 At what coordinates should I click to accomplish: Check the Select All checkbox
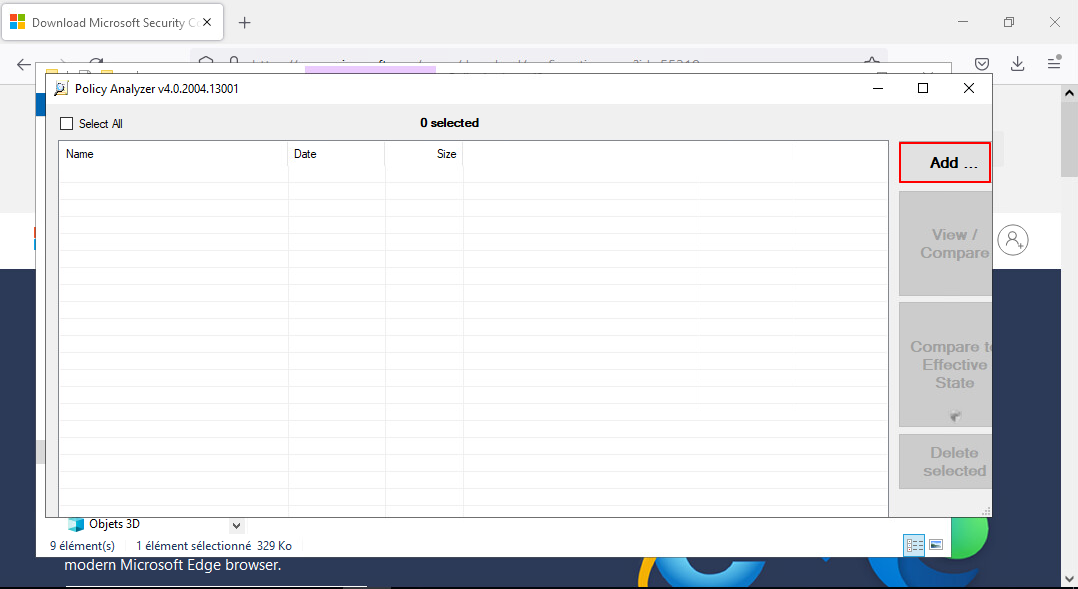[x=67, y=124]
